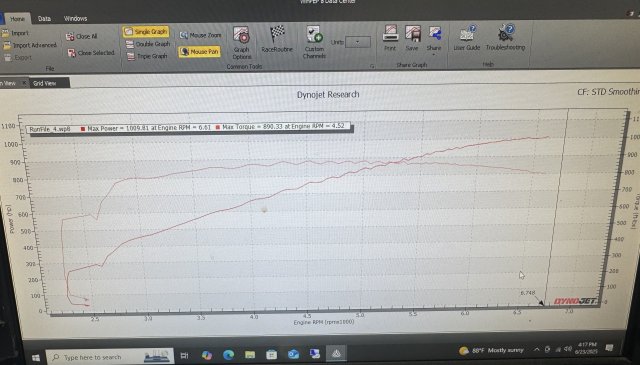Image resolution: width=640 pixels, height=365 pixels.
Task: Open the User Guide
Action: [467, 38]
